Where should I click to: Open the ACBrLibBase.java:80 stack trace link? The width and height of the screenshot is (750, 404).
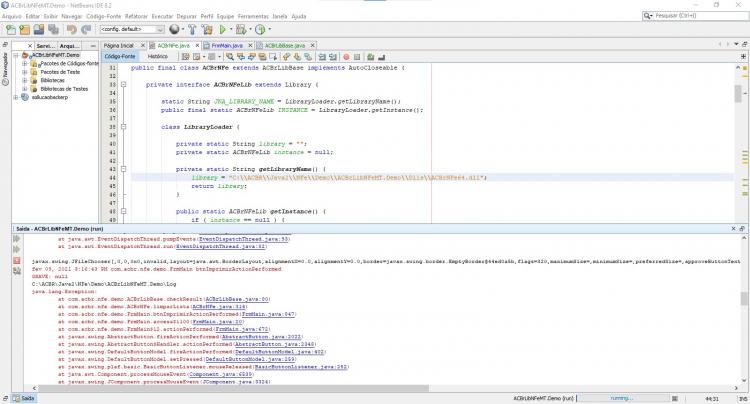tap(238, 299)
